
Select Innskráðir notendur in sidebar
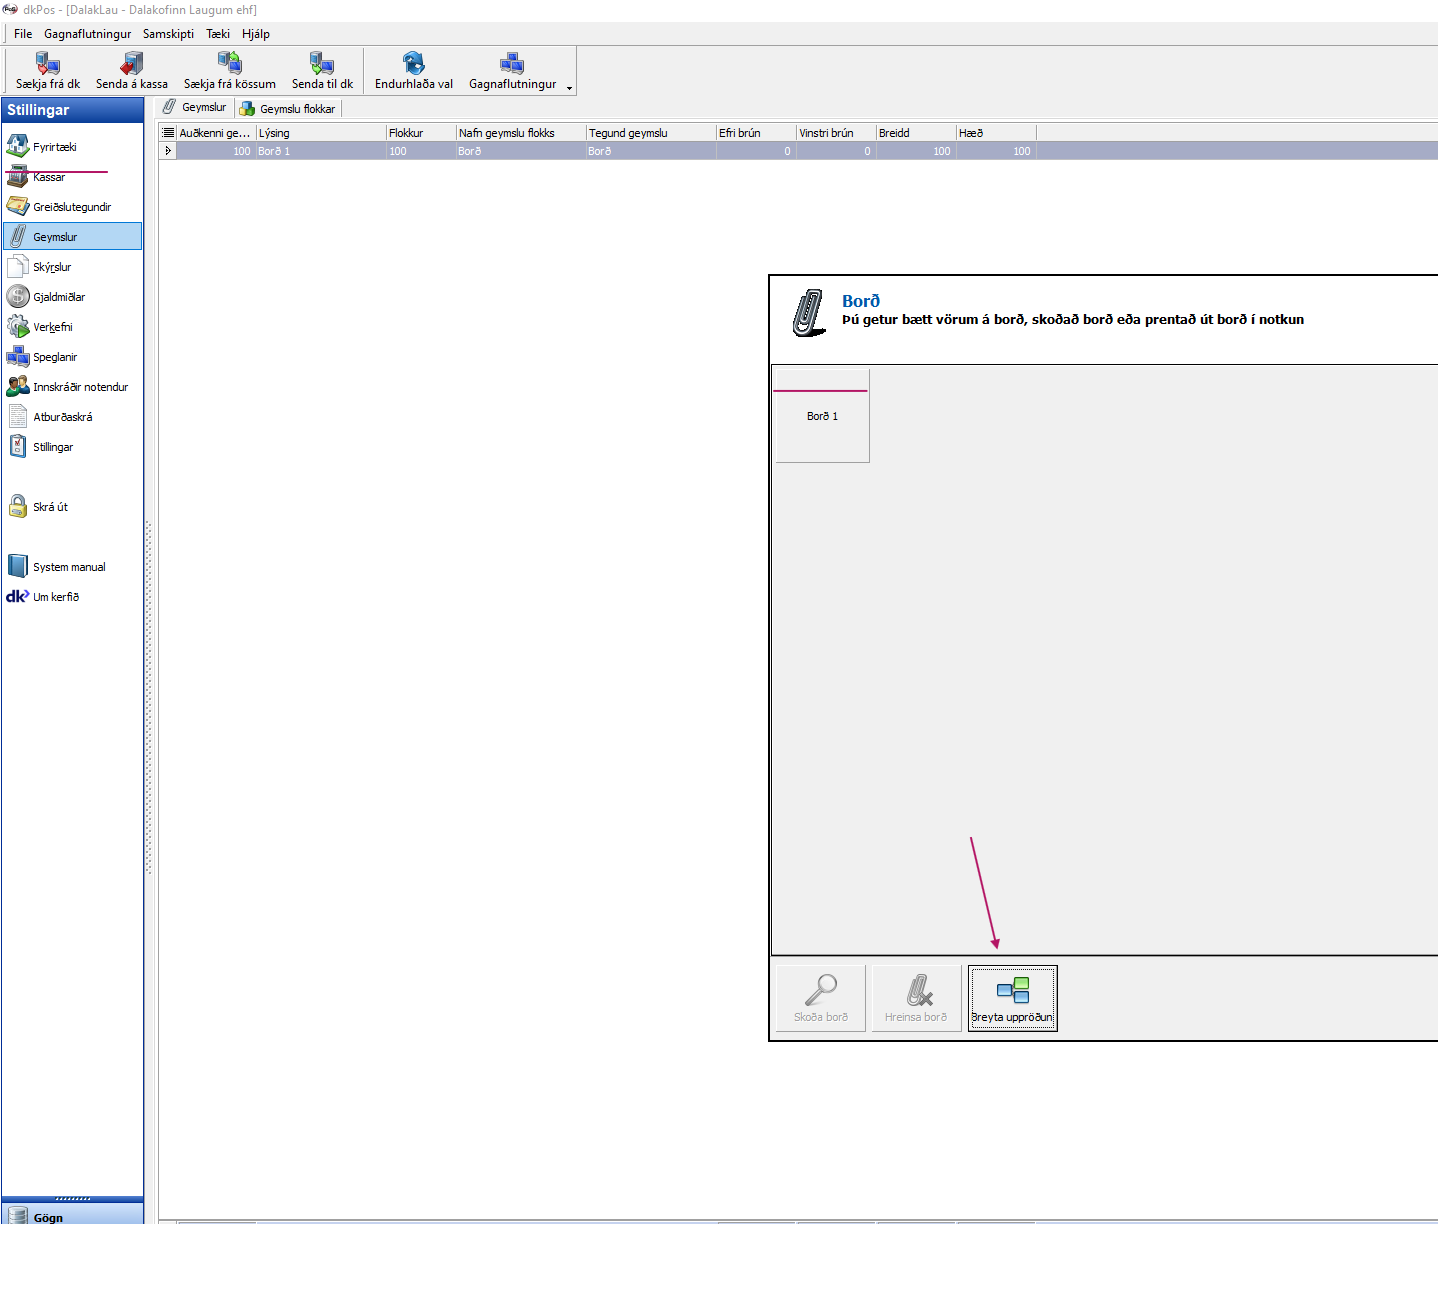pyautogui.click(x=80, y=387)
